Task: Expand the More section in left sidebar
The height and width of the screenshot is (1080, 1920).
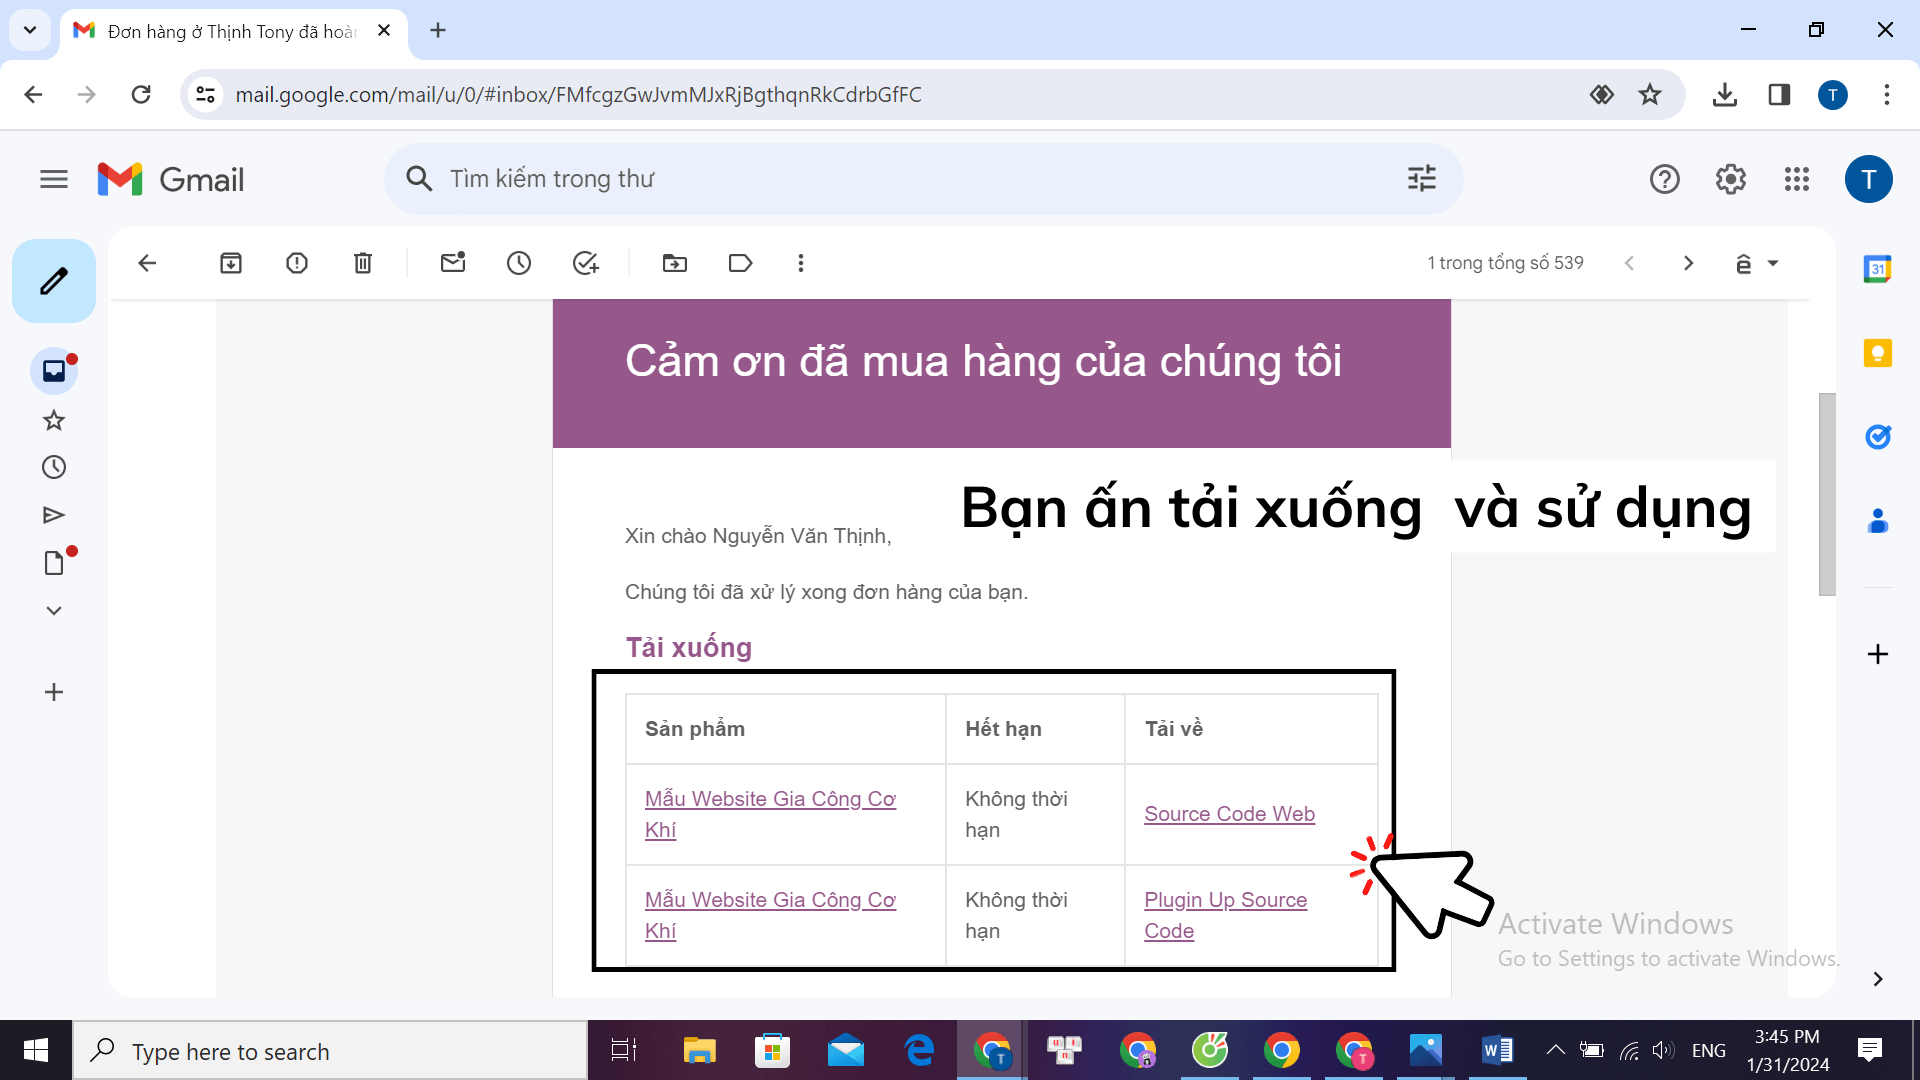Action: click(54, 610)
